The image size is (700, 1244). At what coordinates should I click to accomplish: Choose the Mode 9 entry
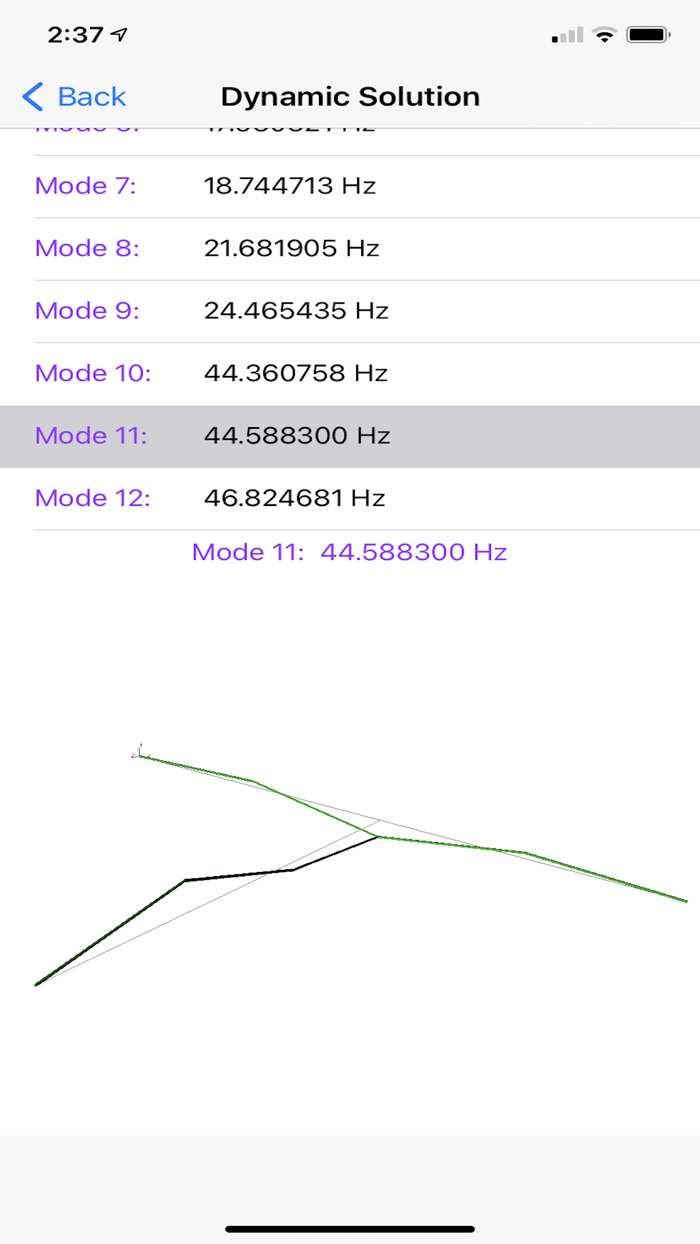point(350,311)
